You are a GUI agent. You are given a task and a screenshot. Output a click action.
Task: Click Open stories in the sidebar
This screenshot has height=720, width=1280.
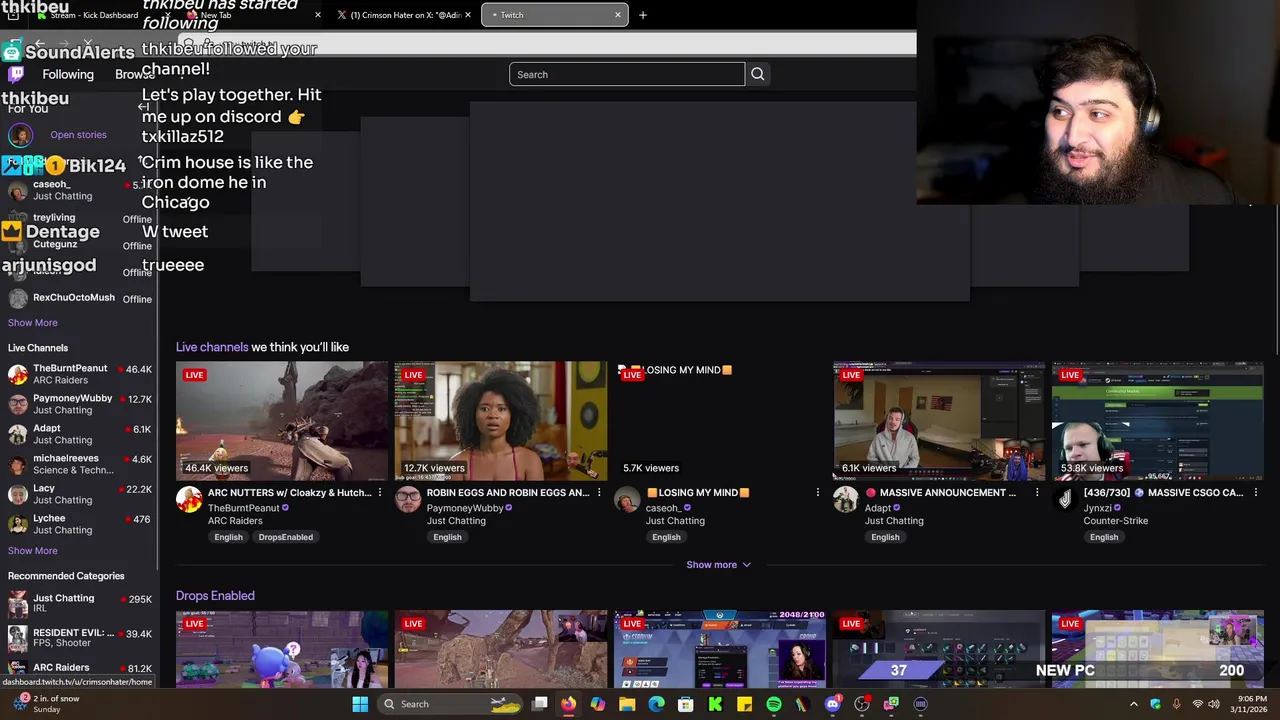point(78,135)
